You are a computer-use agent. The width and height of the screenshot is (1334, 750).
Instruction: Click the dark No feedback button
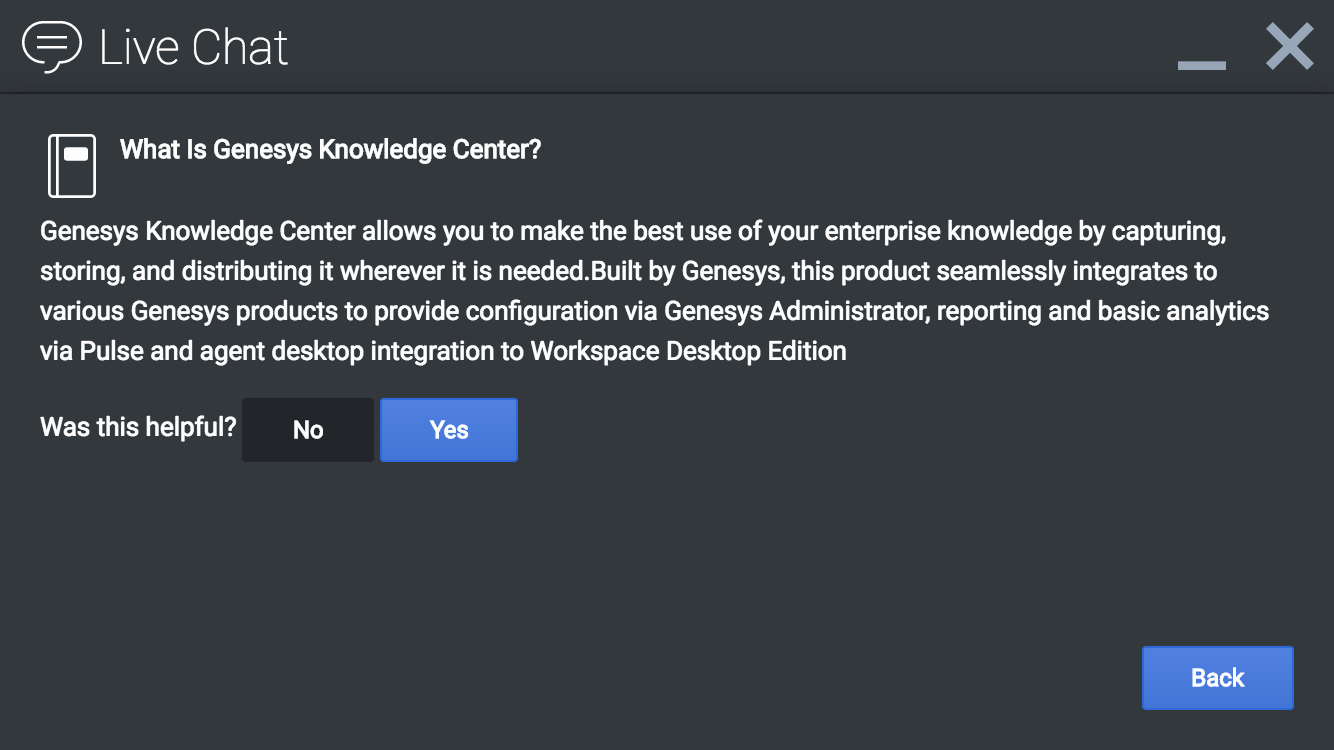308,430
